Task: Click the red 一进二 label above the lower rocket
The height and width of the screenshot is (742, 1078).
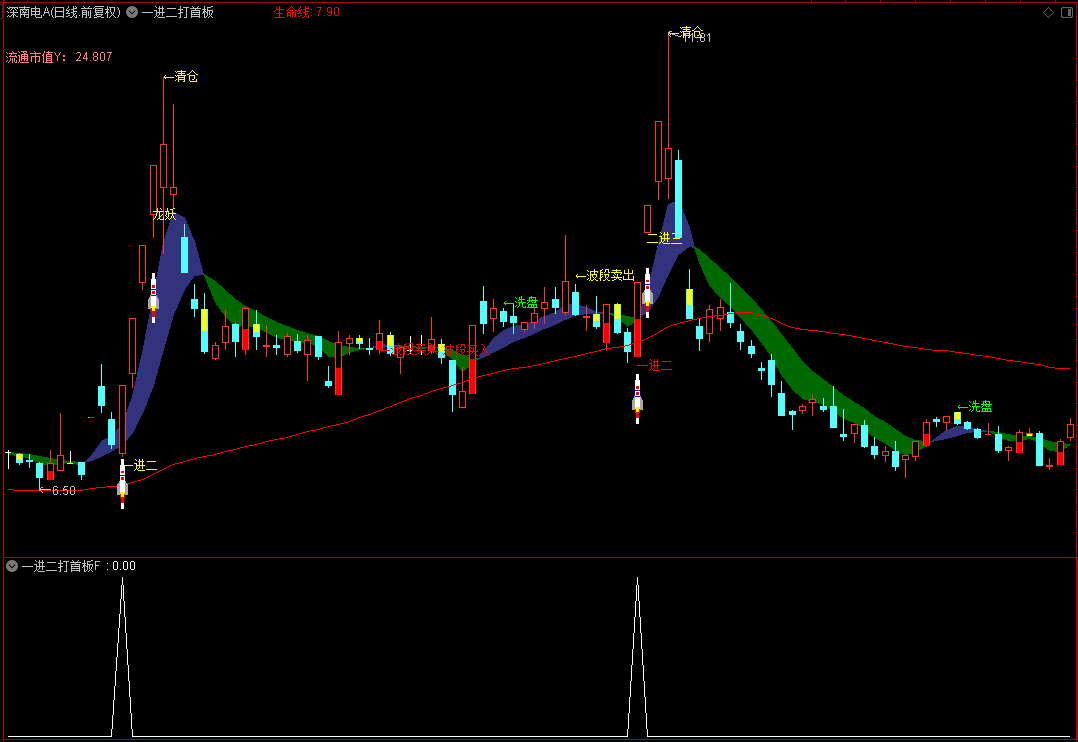Action: point(655,365)
